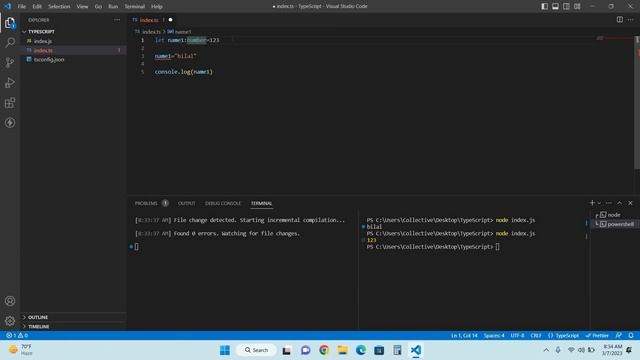Click Ln 1, Col 14 status item
The image size is (640, 360).
(464, 336)
